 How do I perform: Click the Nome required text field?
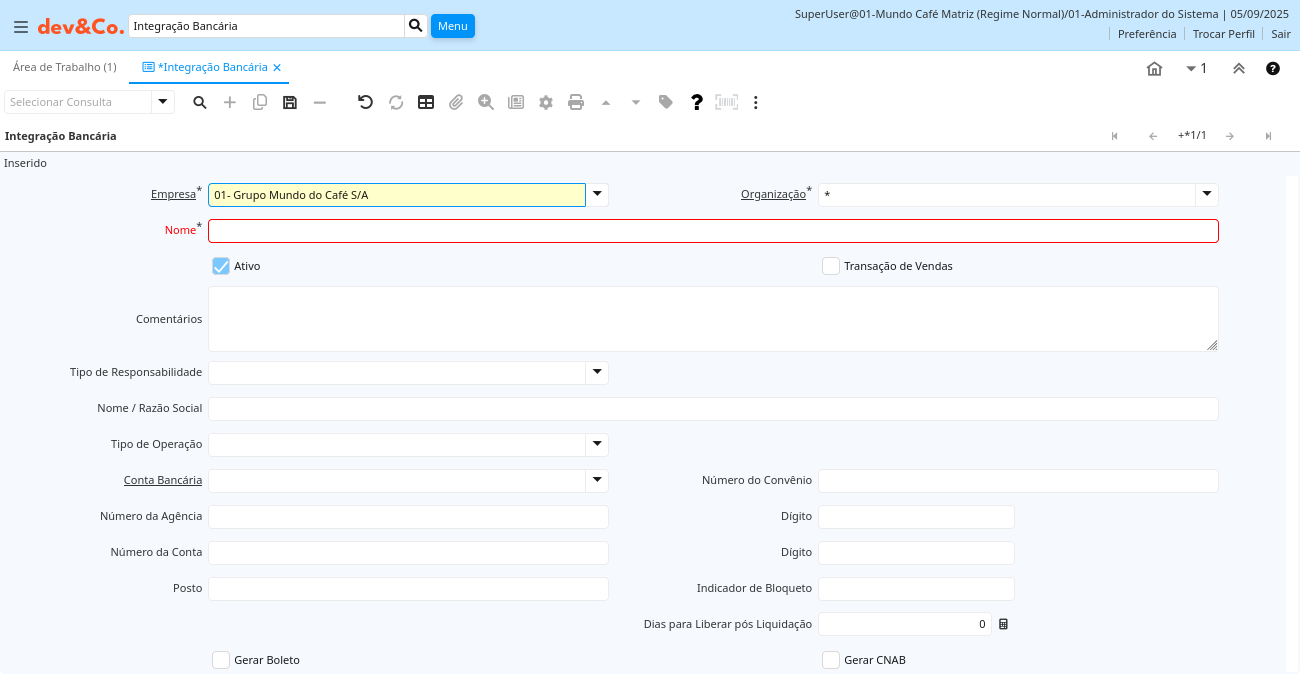coord(713,231)
